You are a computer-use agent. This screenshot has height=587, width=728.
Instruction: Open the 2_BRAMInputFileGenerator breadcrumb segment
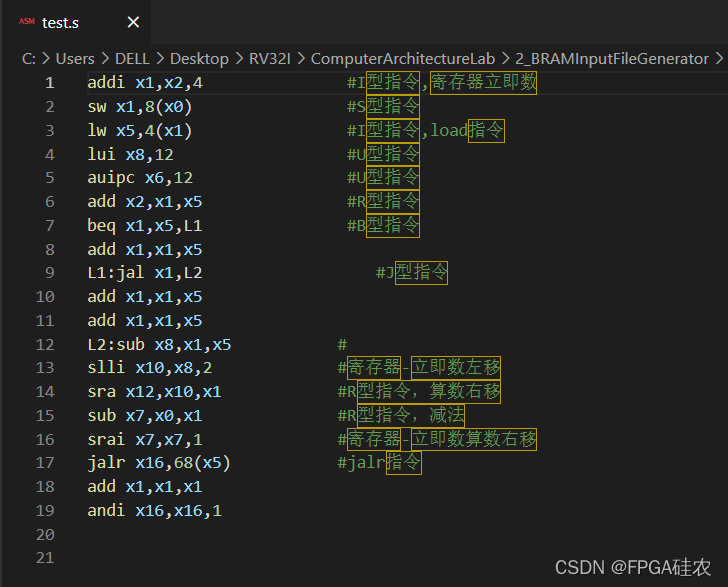(x=612, y=59)
